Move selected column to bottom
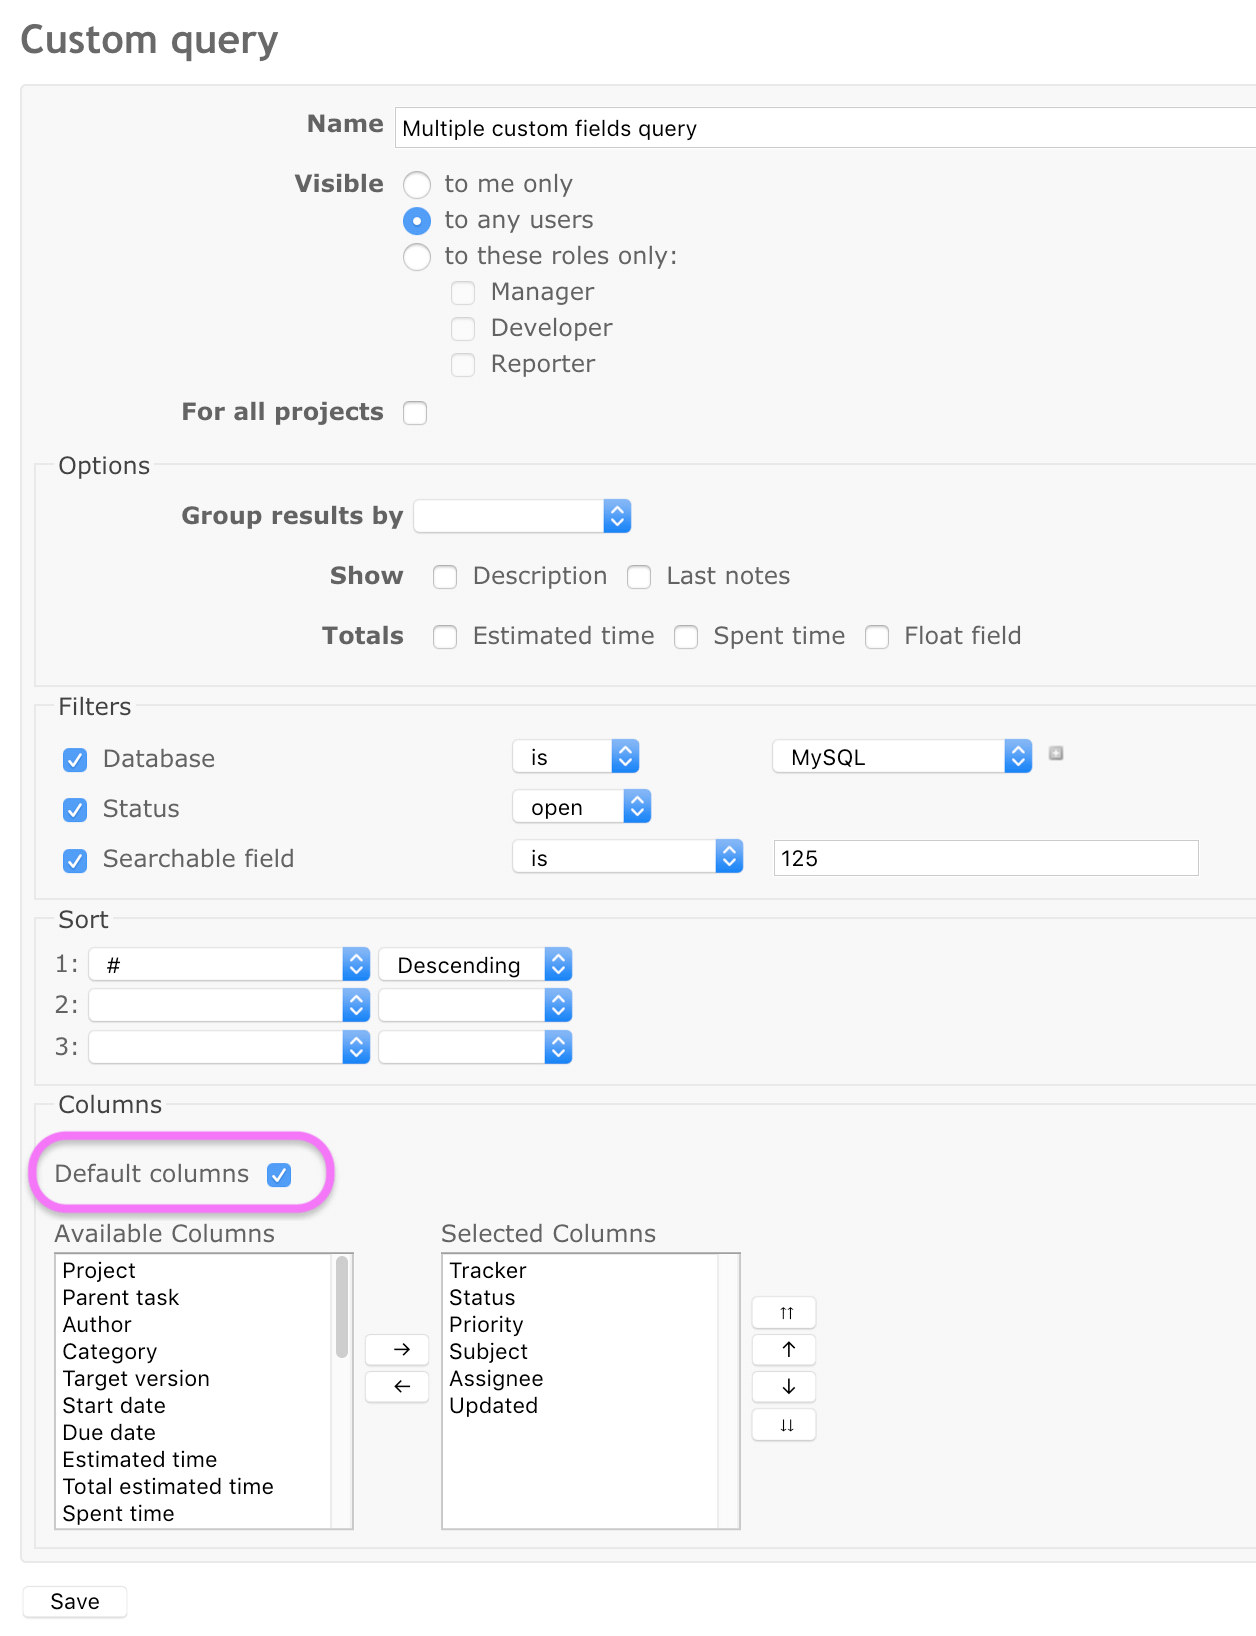 tap(784, 1425)
